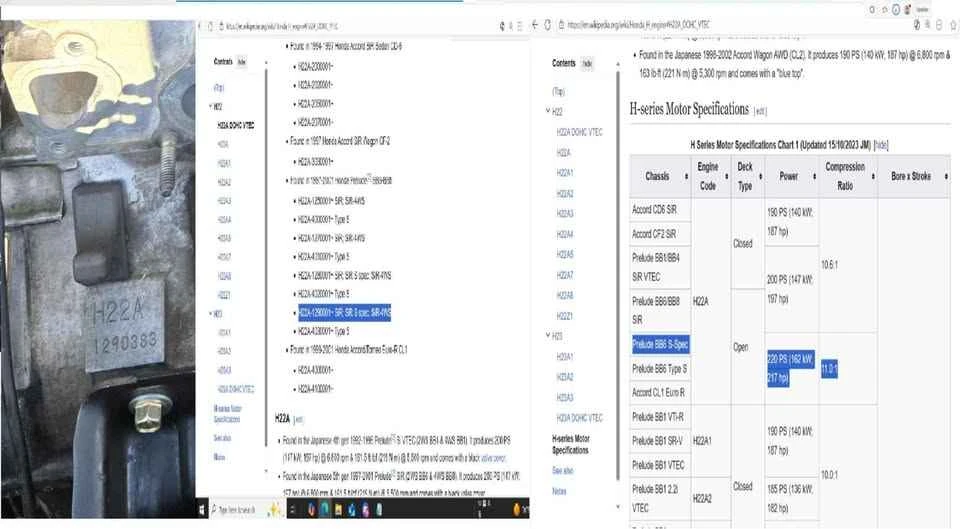Viewport: 960px width, 529px height.
Task: Click the highlighted H22A-1290001 SiR S spec entry
Action: [x=345, y=312]
